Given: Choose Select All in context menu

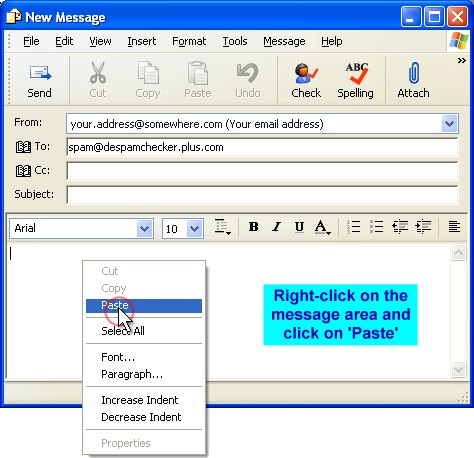Looking at the screenshot, I should [x=144, y=331].
